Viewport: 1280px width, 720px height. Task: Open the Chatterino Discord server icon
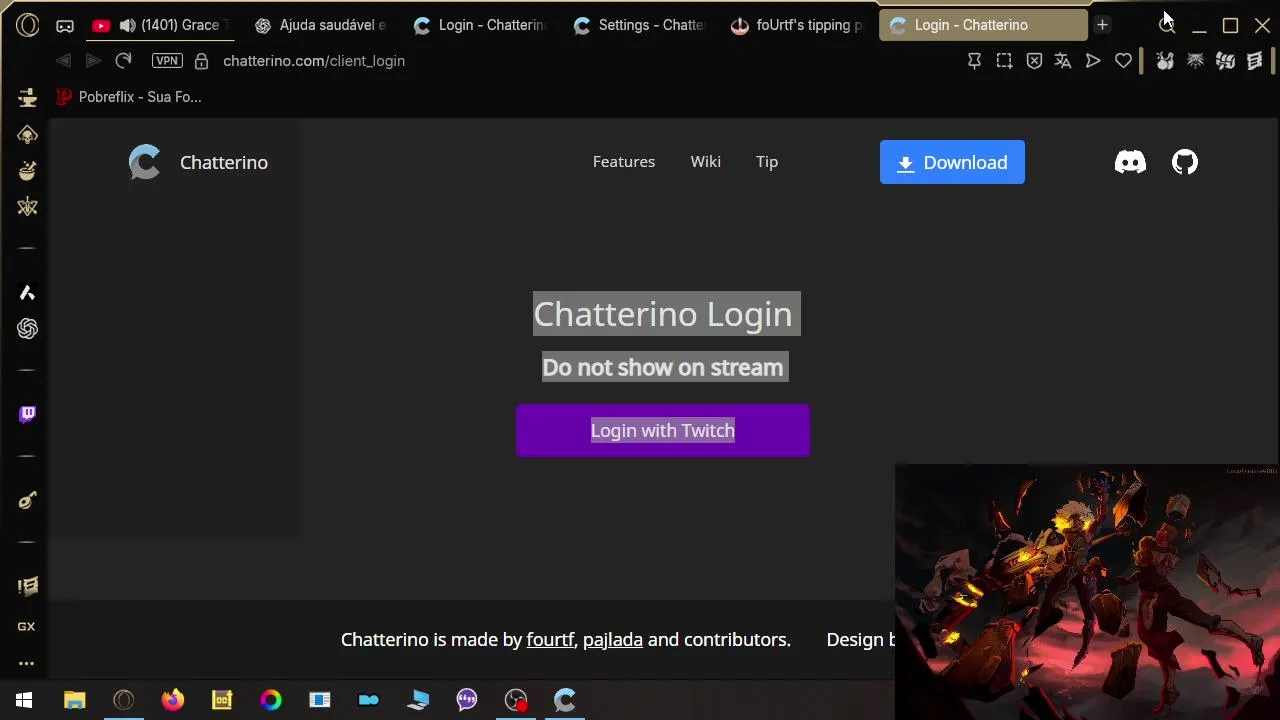[x=1130, y=162]
